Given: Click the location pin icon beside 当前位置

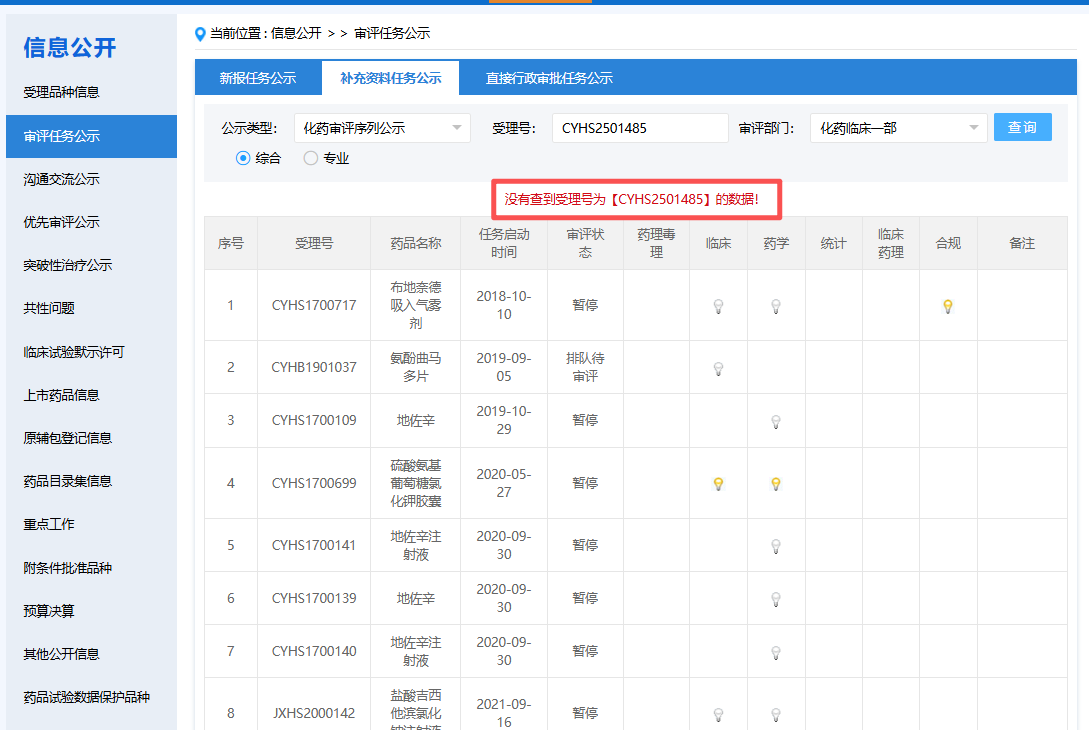Looking at the screenshot, I should click(200, 33).
